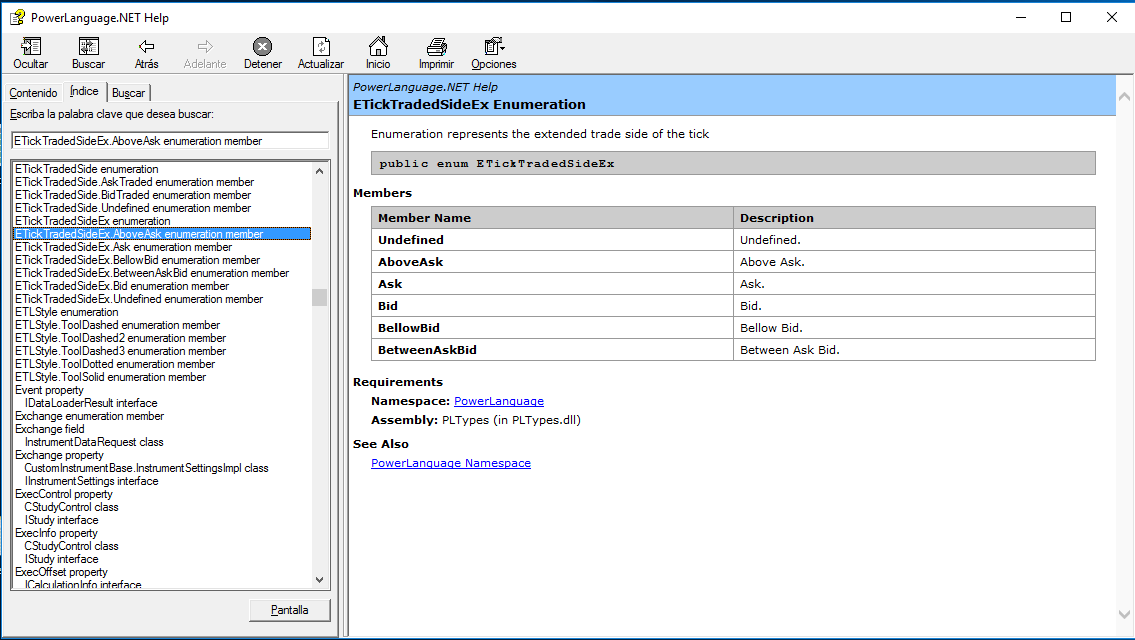Select ETLStyle.ToolDashed3 enumeration member
The image size is (1135, 640).
120,351
